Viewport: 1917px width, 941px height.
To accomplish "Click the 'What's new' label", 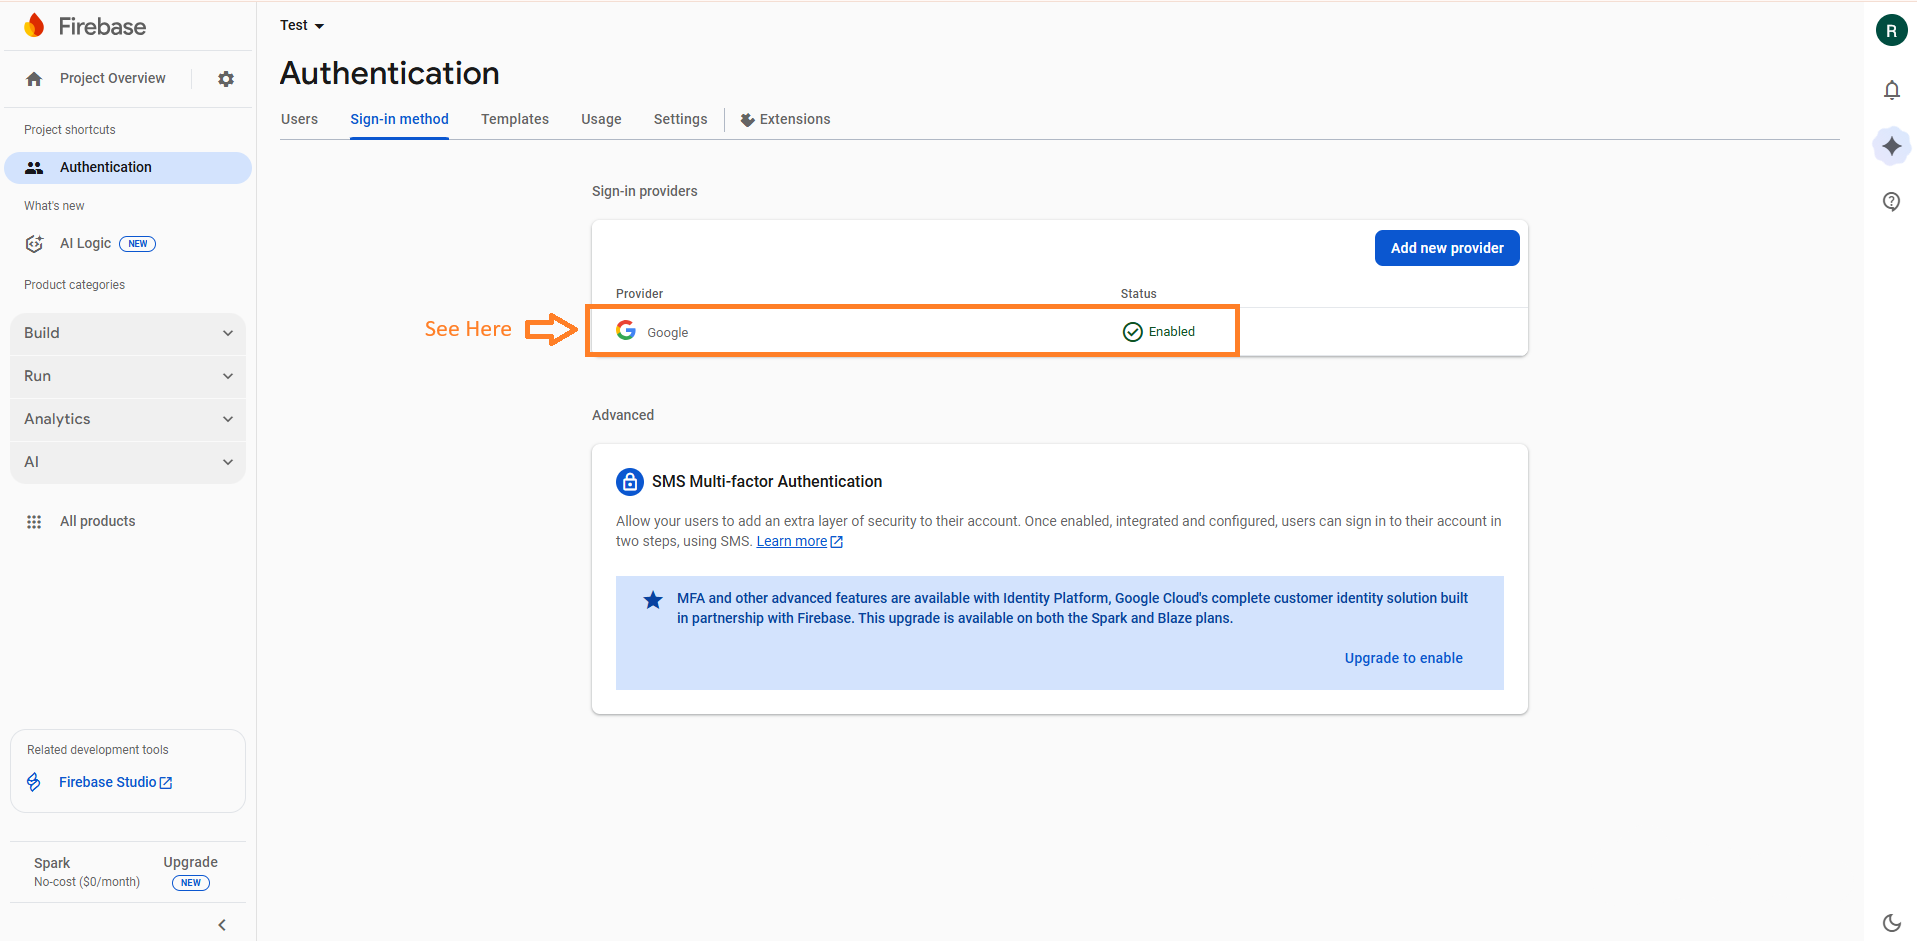I will (54, 206).
